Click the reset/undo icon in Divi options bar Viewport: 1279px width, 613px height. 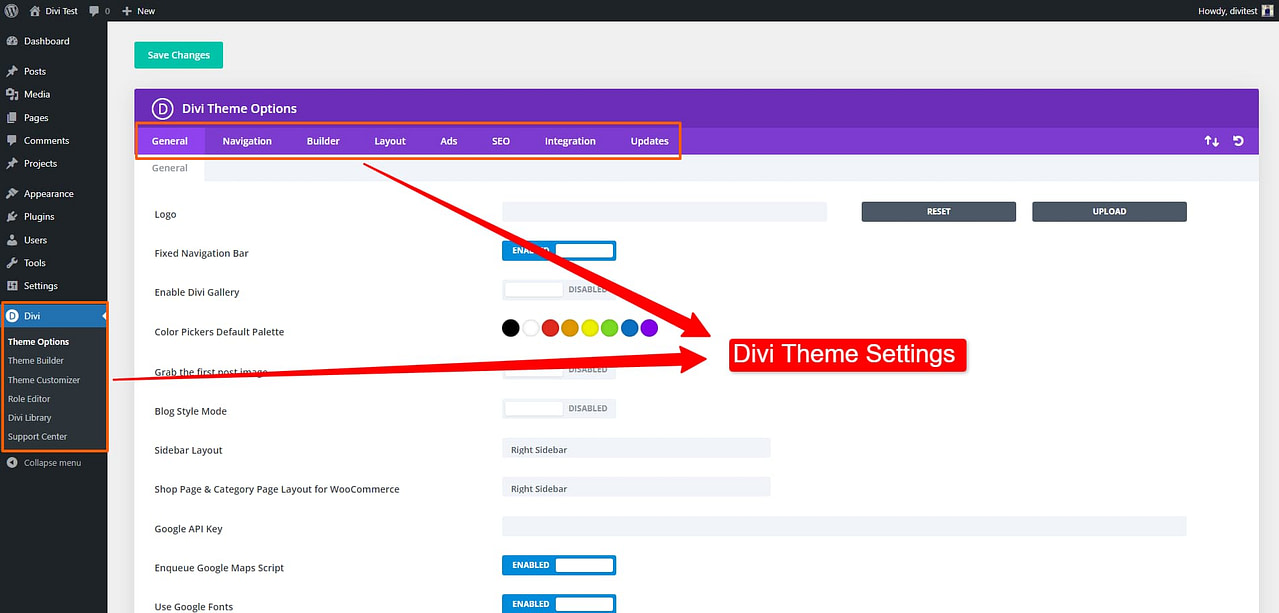1238,141
